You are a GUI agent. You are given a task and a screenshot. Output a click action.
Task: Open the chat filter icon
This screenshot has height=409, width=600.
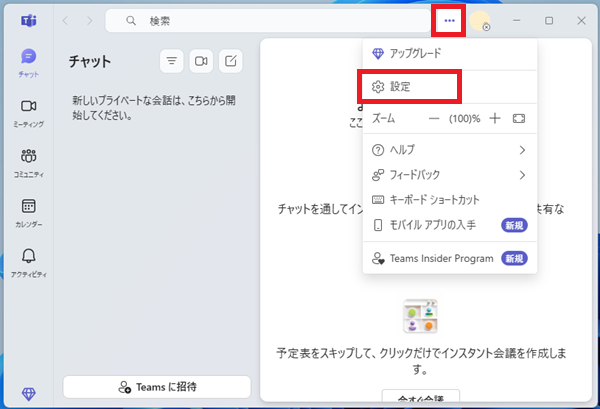point(171,61)
